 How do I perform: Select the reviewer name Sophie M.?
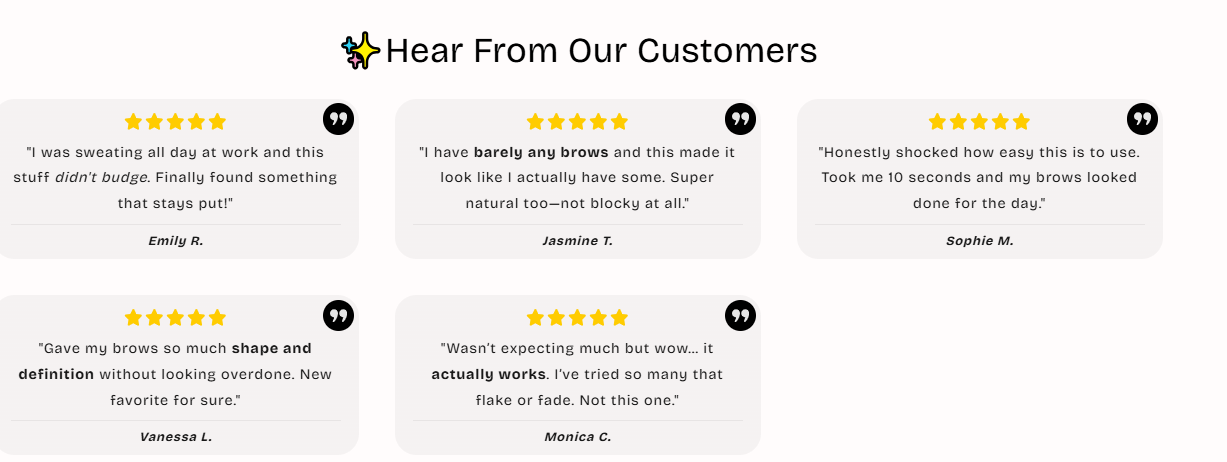click(x=980, y=241)
